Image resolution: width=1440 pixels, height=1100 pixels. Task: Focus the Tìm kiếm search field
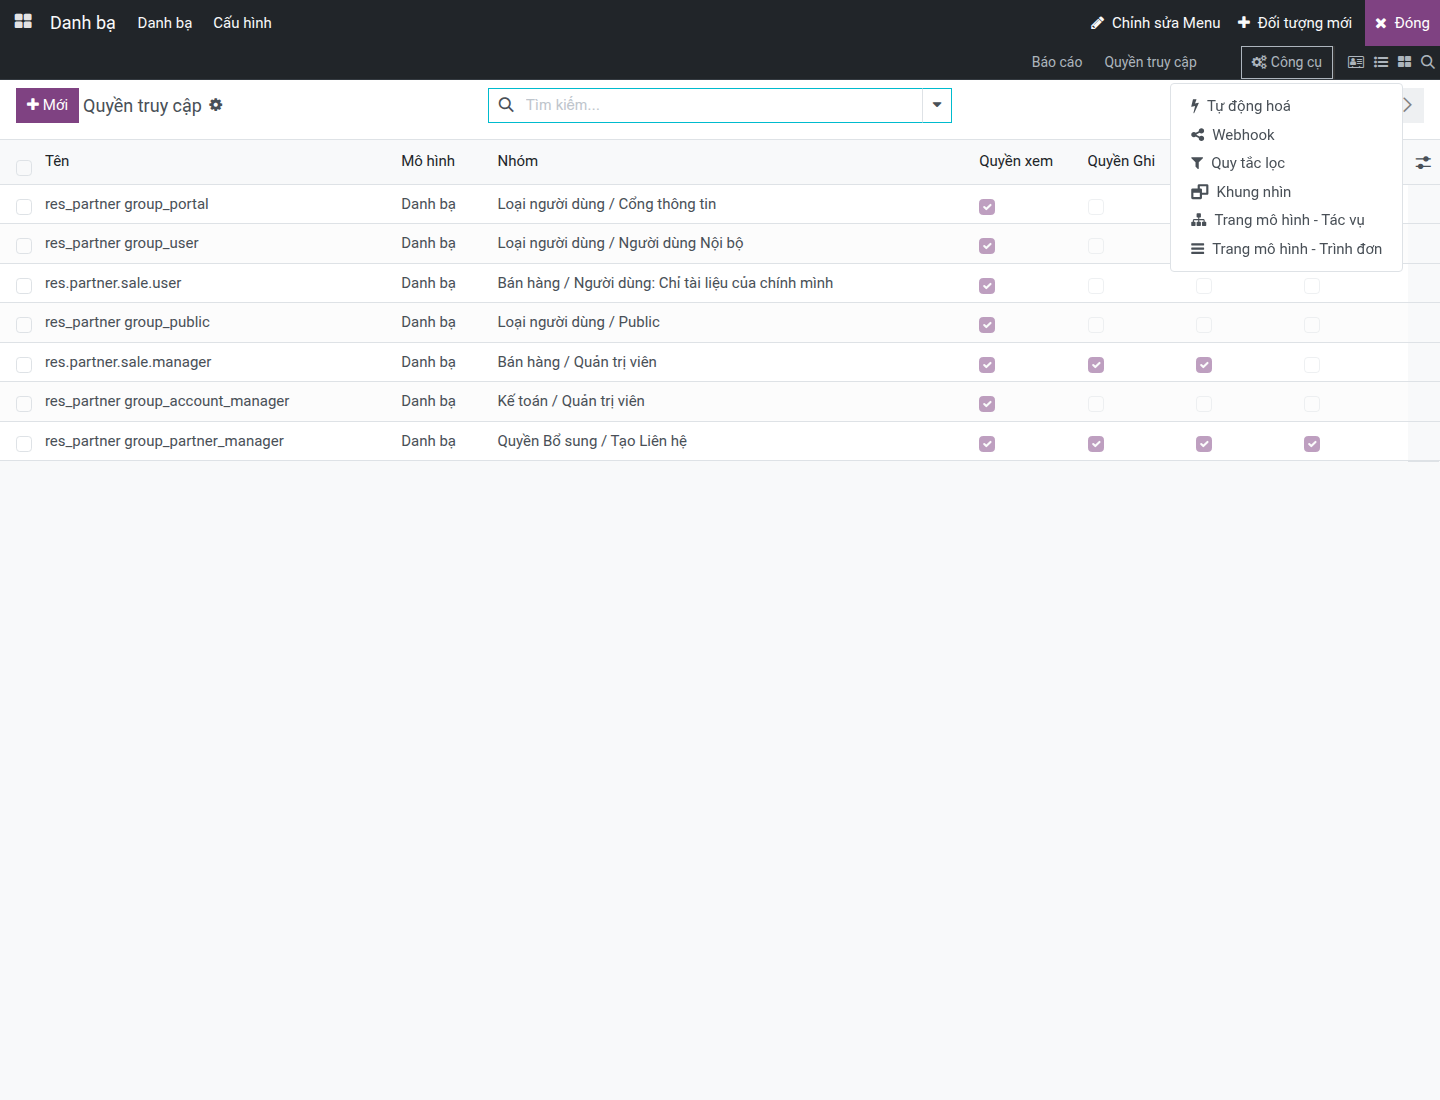tap(720, 105)
